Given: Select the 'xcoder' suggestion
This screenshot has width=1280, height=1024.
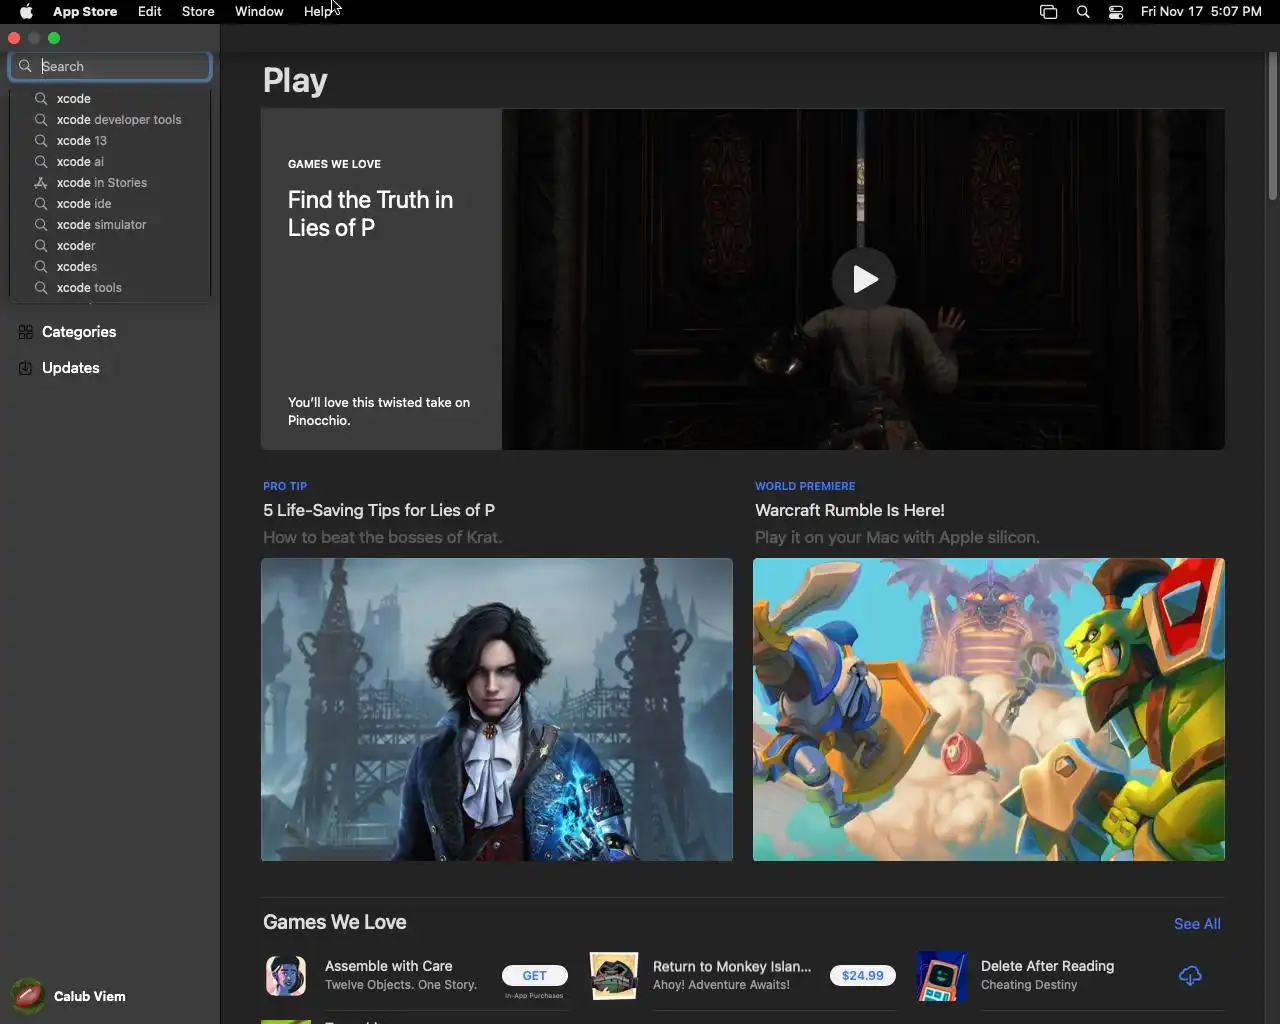Looking at the screenshot, I should [110, 246].
